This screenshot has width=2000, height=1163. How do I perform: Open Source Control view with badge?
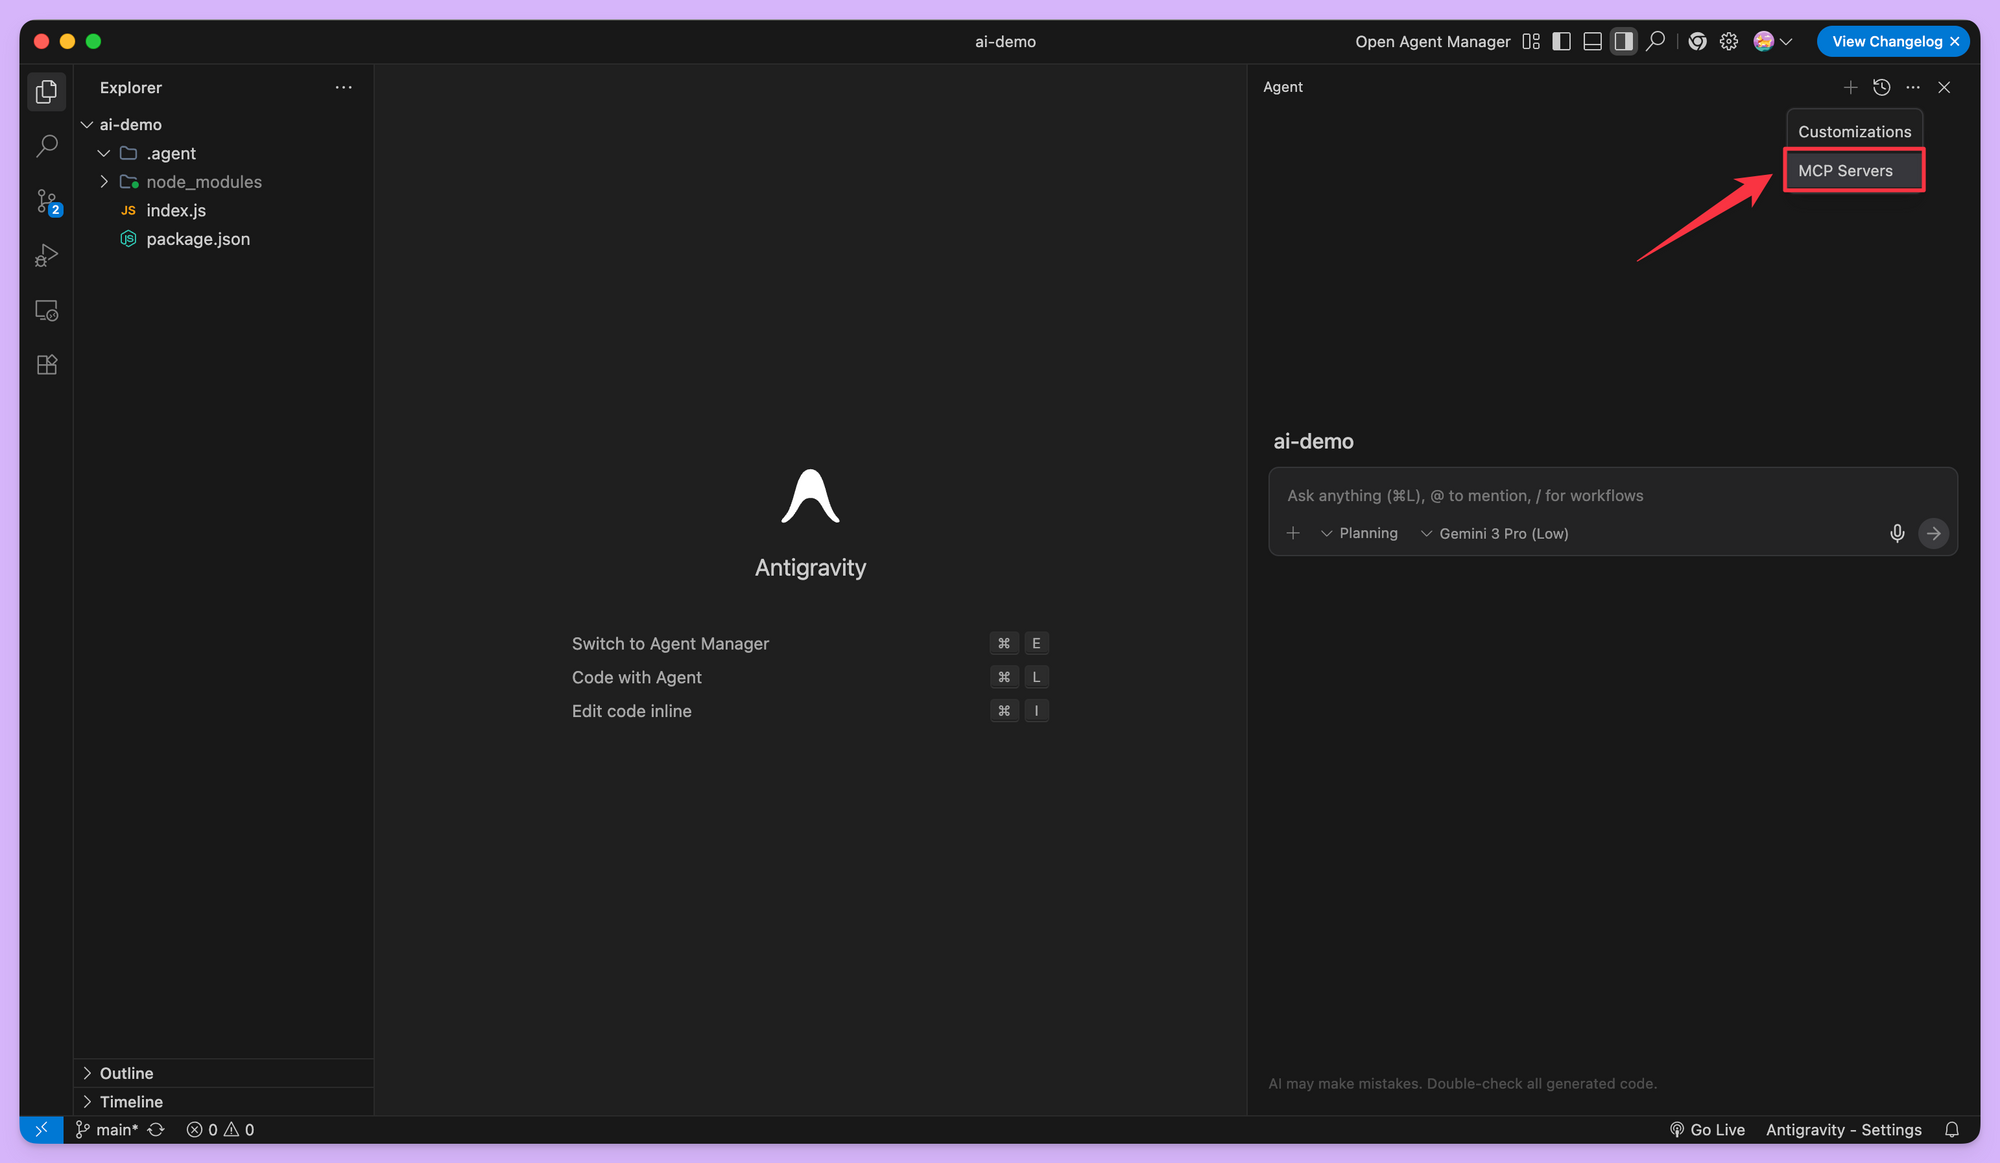tap(47, 201)
